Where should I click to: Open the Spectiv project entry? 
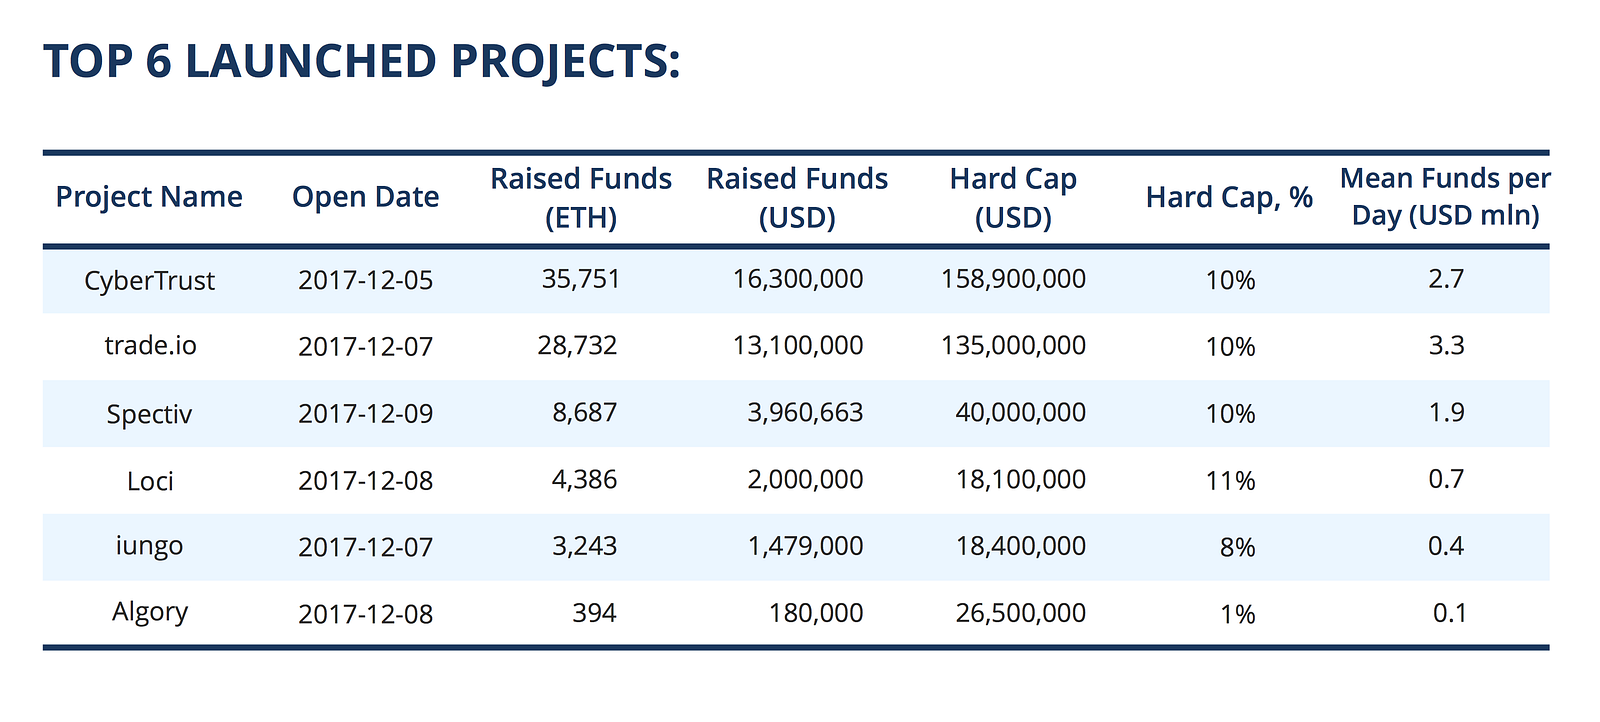pos(149,414)
